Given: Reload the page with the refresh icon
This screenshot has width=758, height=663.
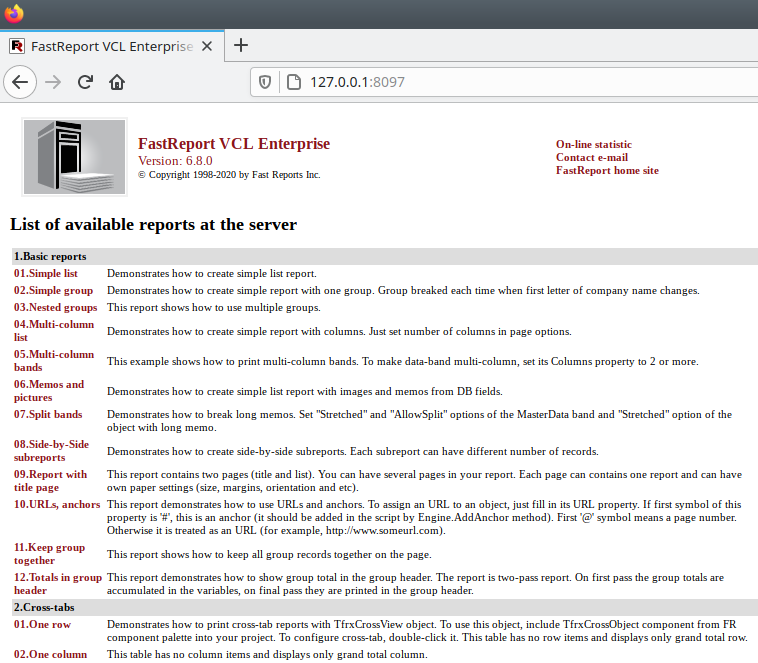Looking at the screenshot, I should [85, 82].
